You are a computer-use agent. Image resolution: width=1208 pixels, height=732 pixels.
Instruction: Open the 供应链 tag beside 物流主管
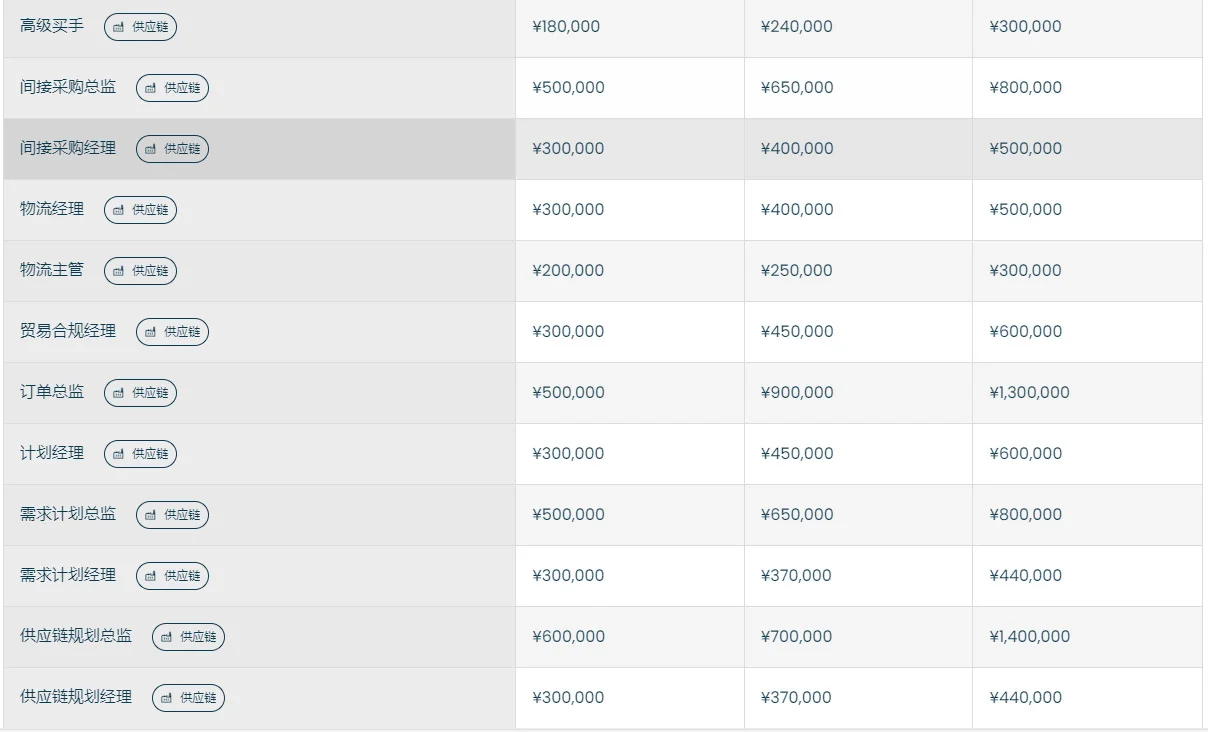[x=140, y=271]
